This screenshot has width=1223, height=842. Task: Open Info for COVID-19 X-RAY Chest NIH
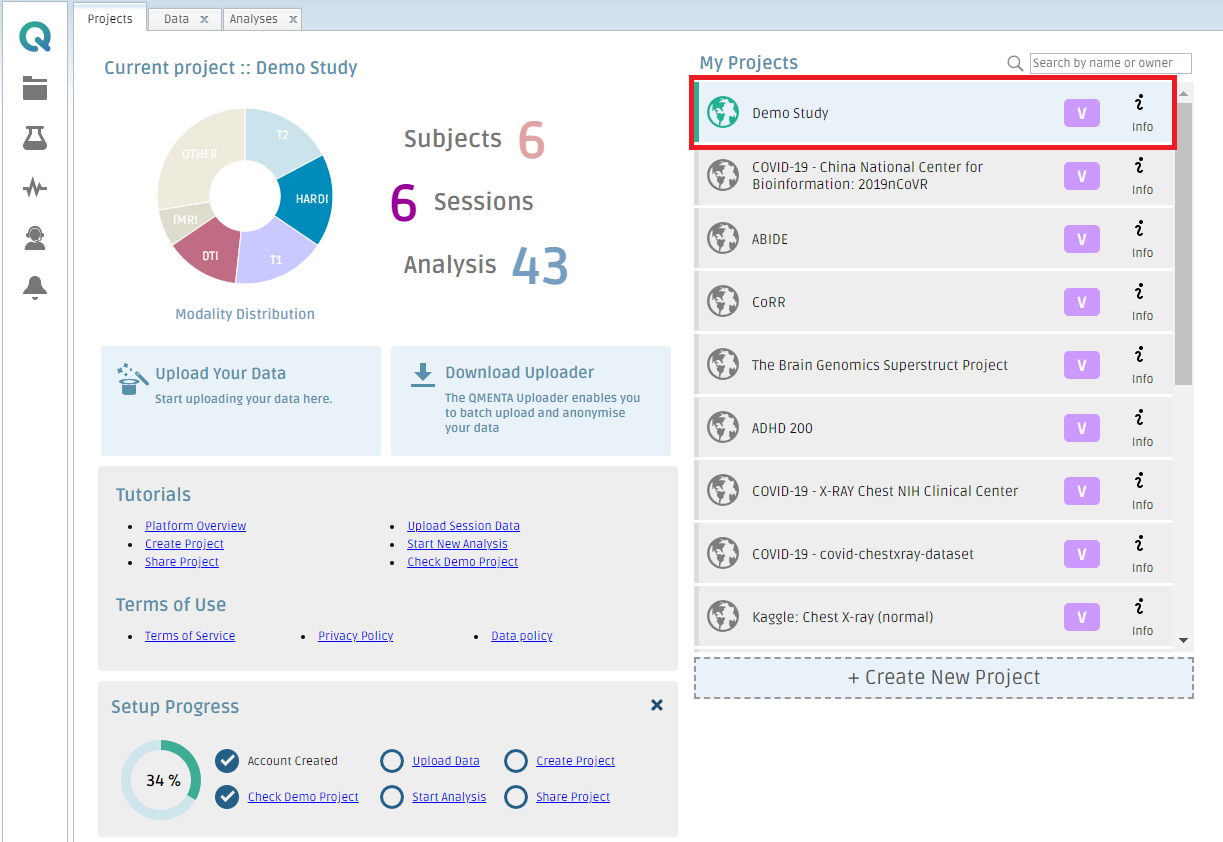[1142, 492]
